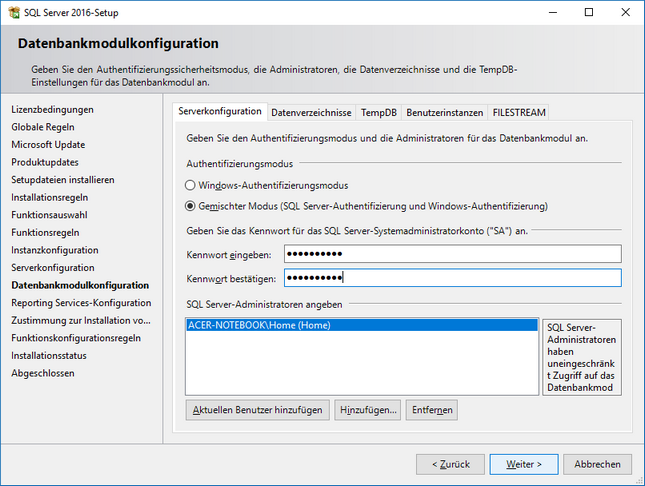The image size is (645, 486).
Task: Maximize the SQL Server 2016-Setup window
Action: click(589, 12)
